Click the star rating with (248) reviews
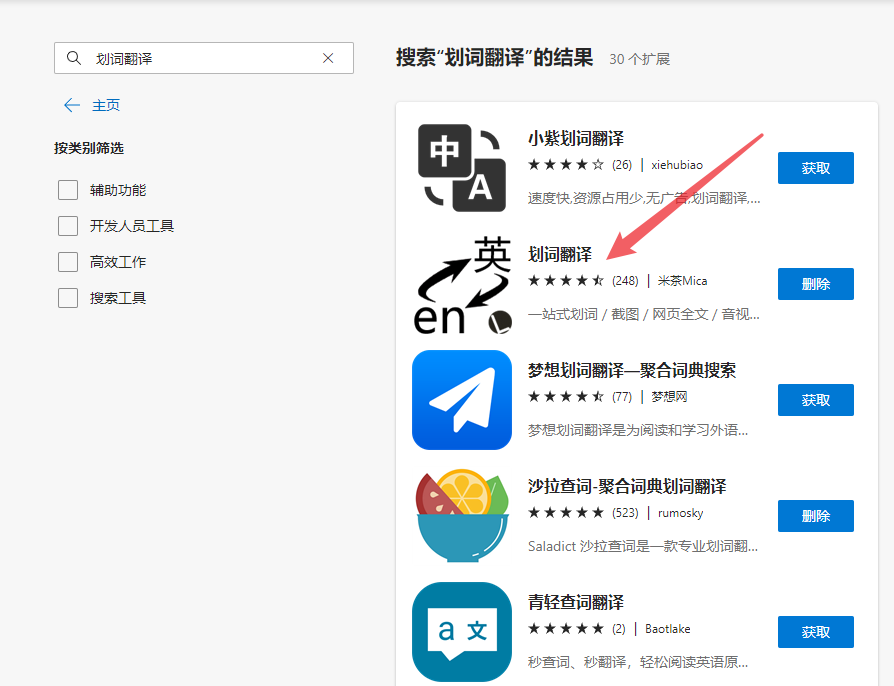 (x=566, y=281)
